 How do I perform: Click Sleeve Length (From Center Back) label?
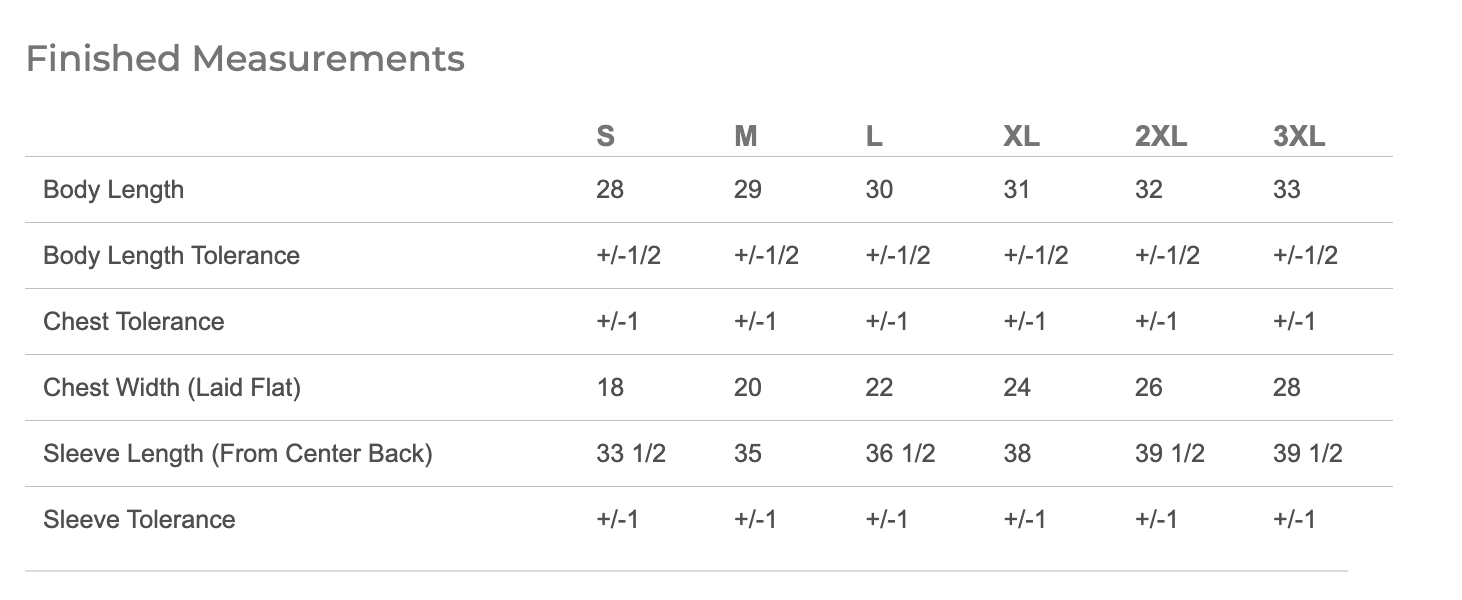[x=237, y=454]
